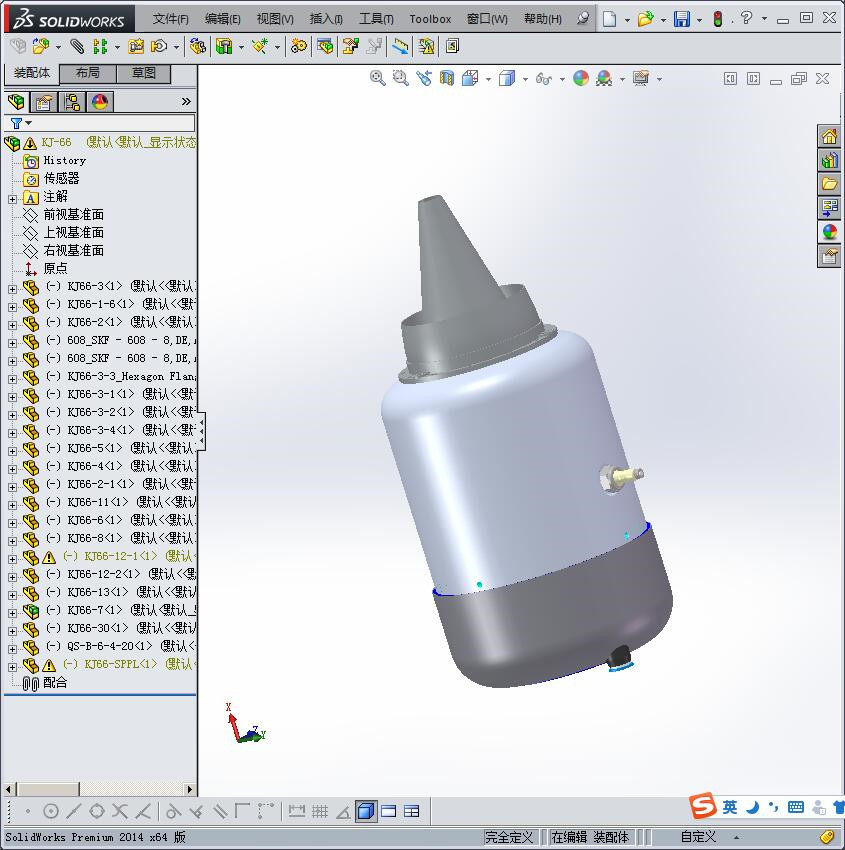This screenshot has width=845, height=850.
Task: Expand the 注解 annotations tree node
Action: pos(12,199)
